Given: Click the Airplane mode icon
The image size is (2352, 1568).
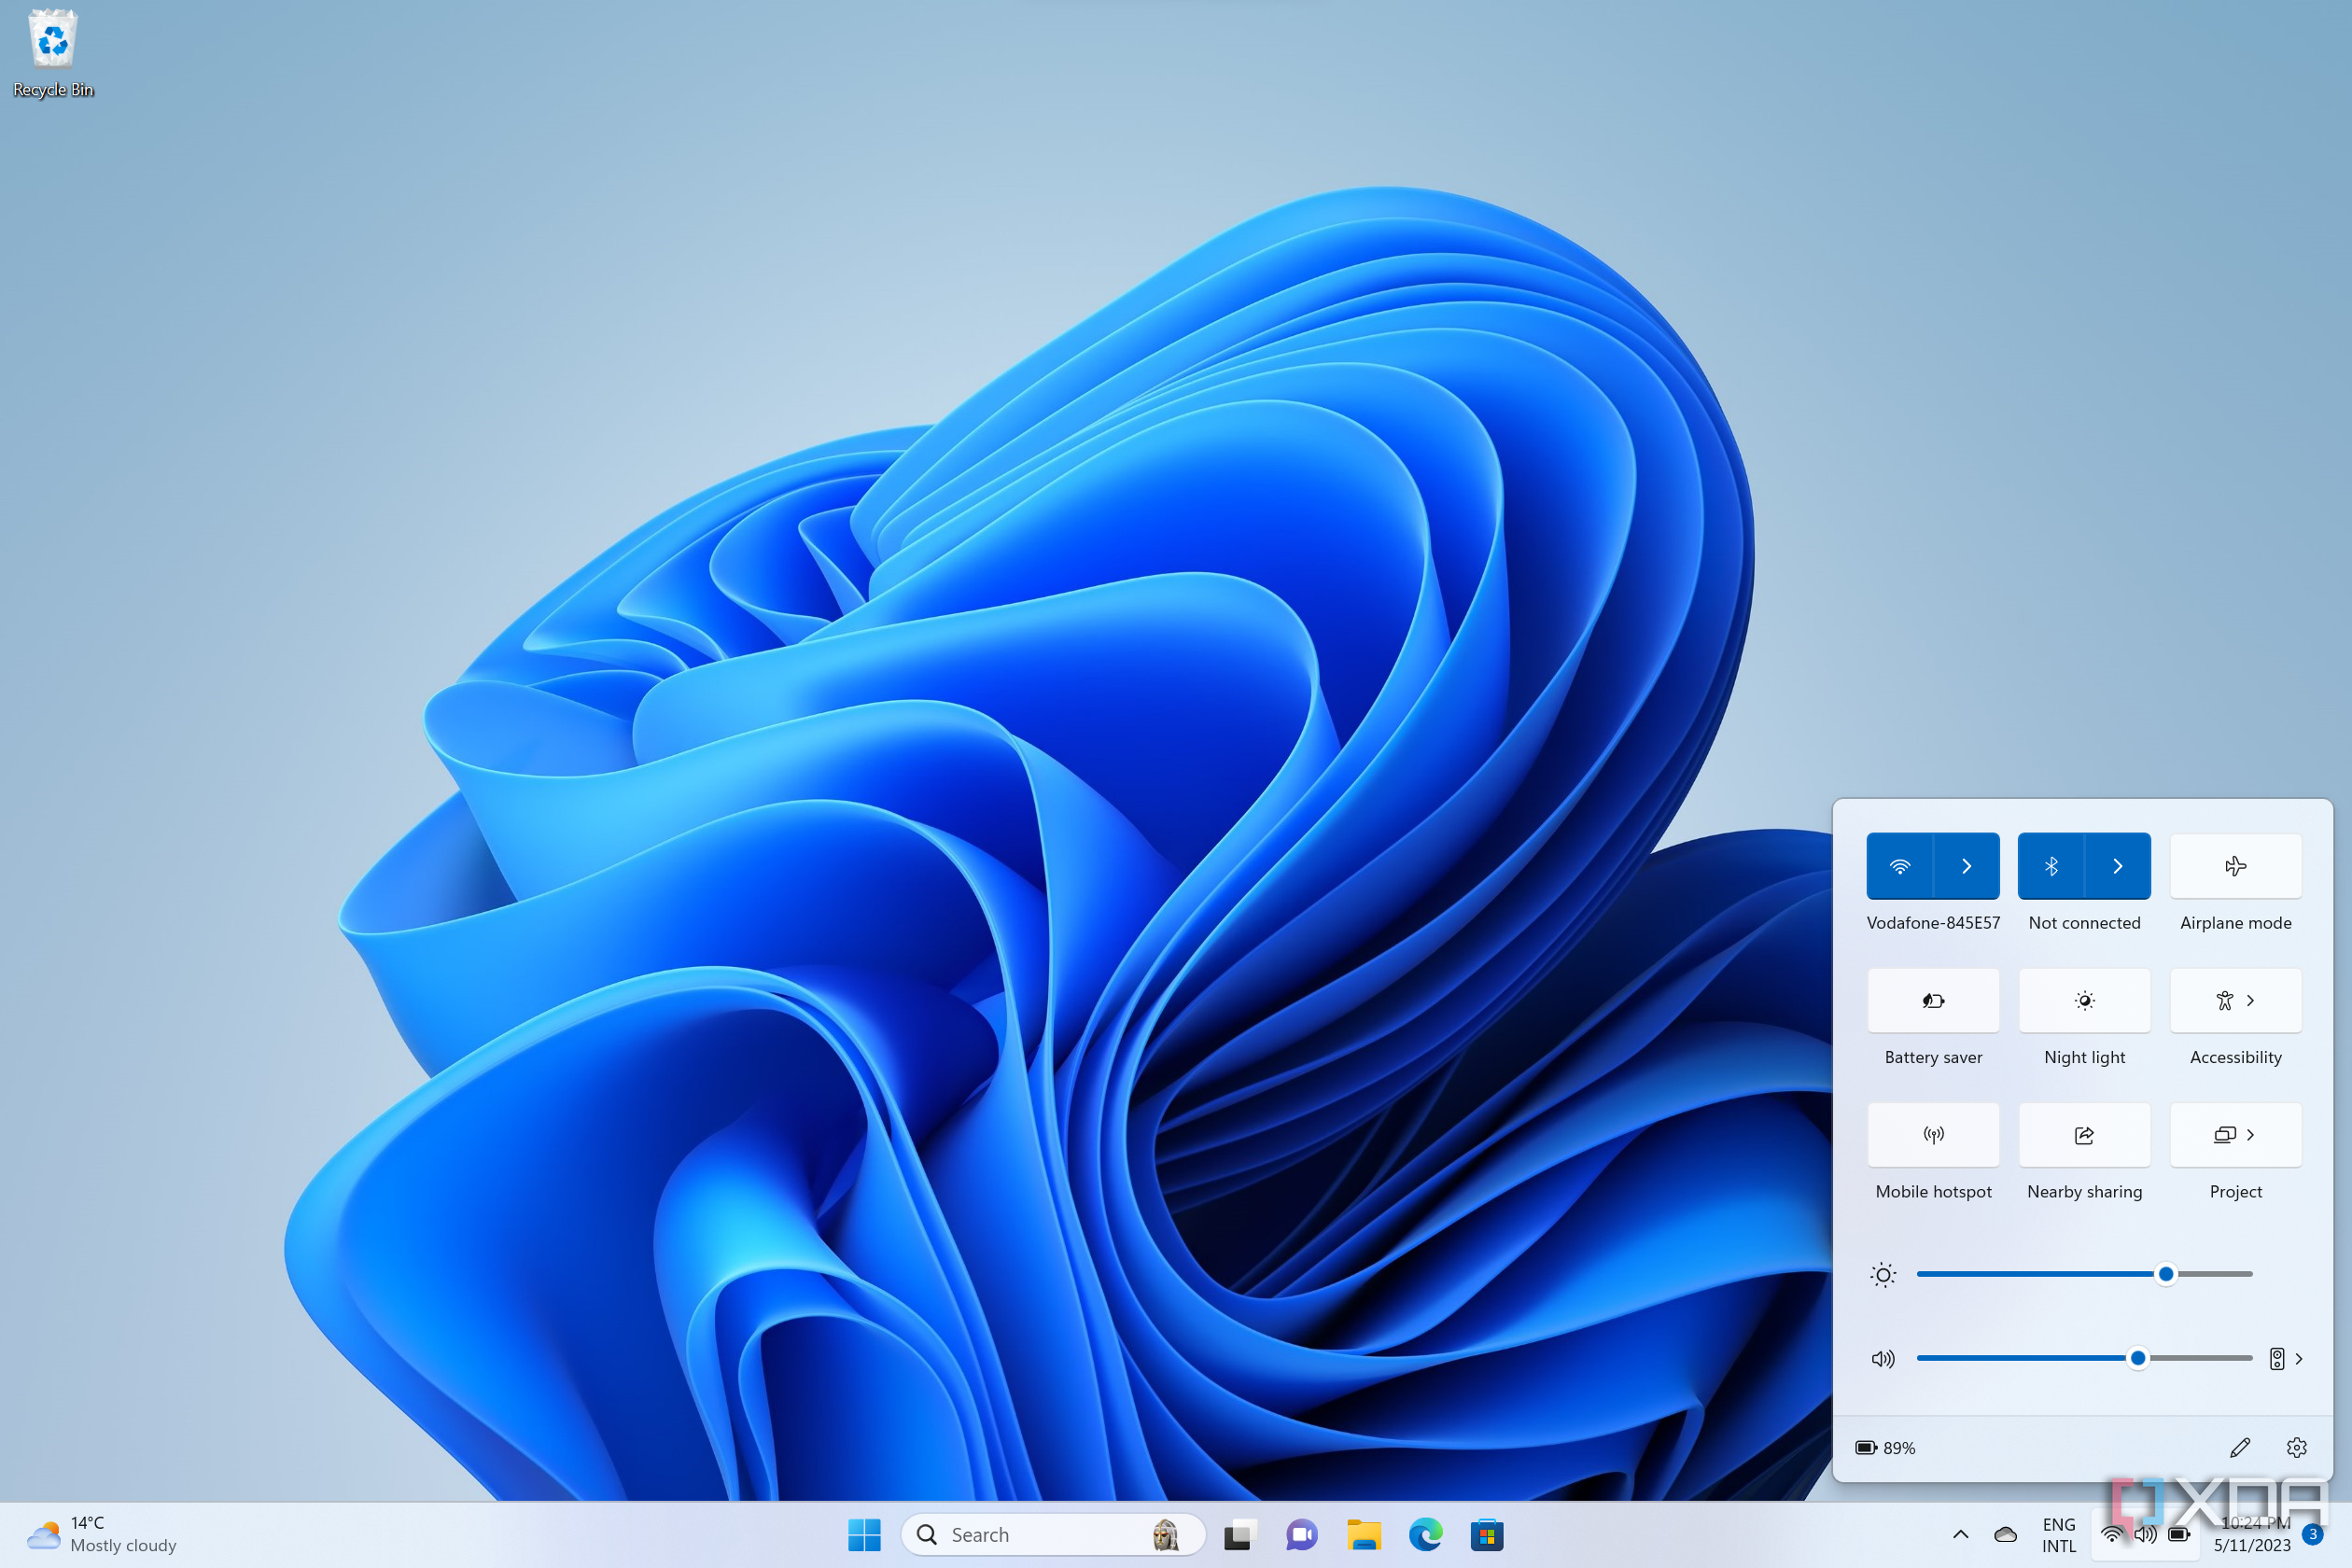Looking at the screenshot, I should 2234,864.
